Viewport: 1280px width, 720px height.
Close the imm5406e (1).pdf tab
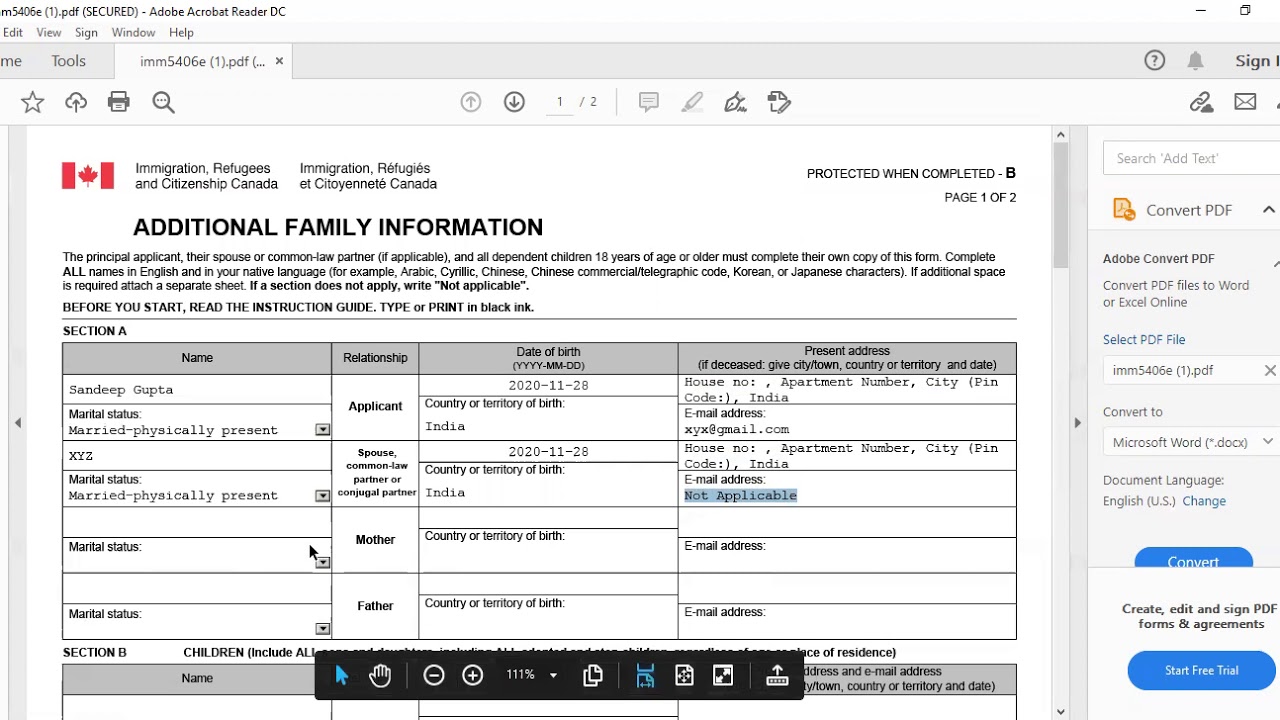pos(279,61)
